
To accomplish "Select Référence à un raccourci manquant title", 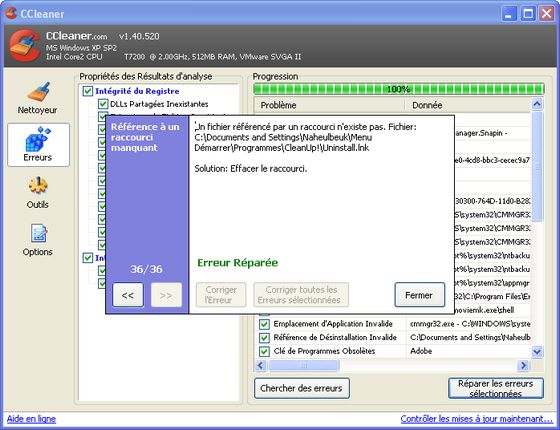I will [145, 137].
